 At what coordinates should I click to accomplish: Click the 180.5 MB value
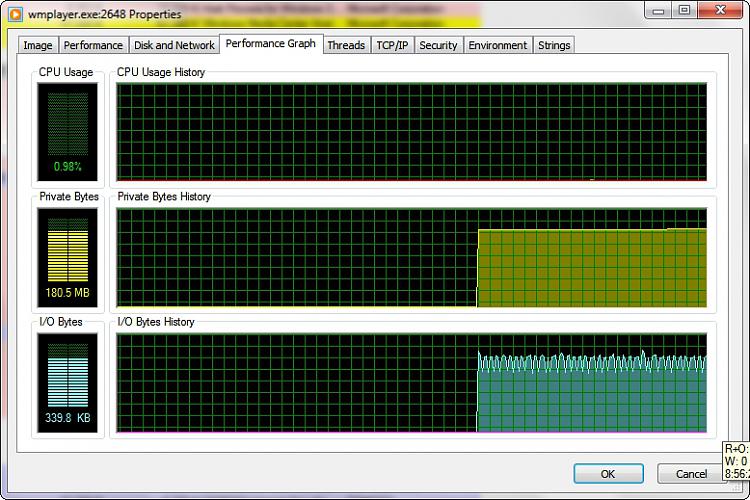click(67, 292)
